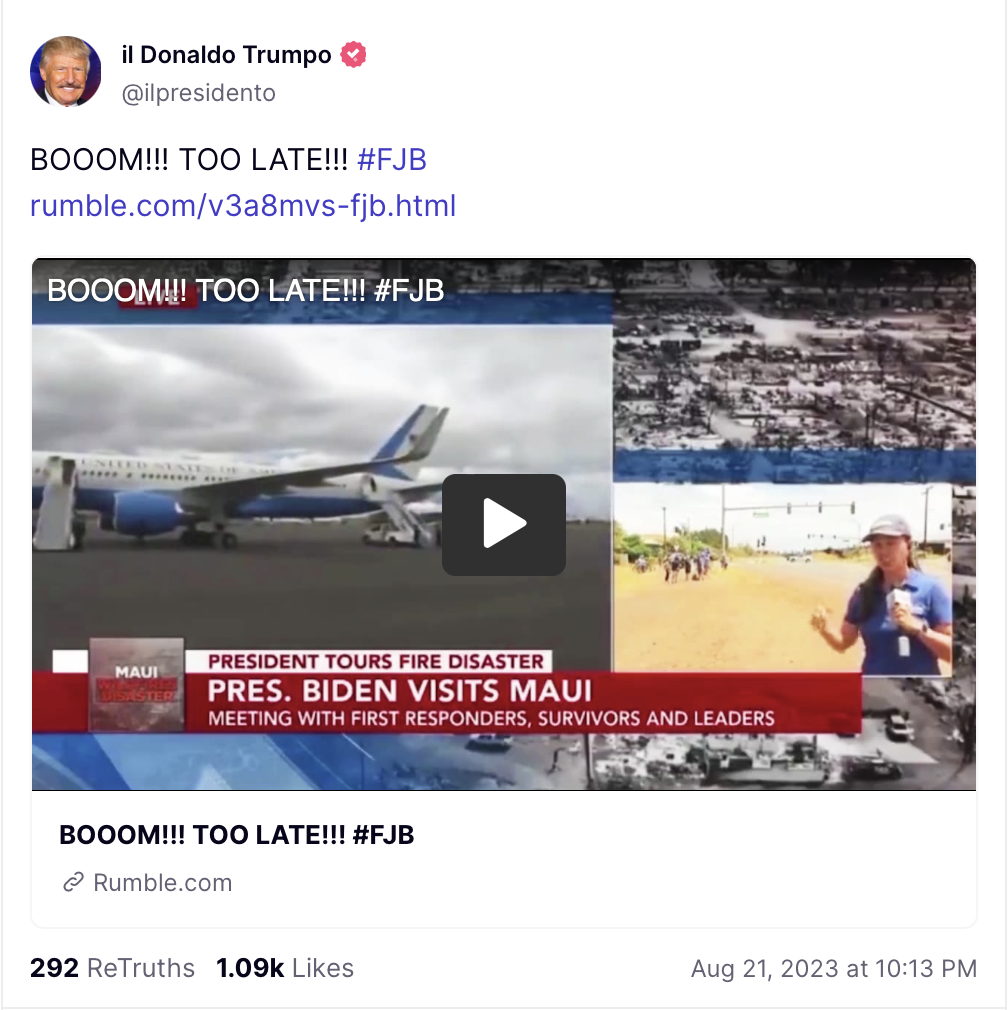This screenshot has width=1008, height=1010.
Task: Click the reporter inset in the thumbnail
Action: pyautogui.click(x=782, y=578)
